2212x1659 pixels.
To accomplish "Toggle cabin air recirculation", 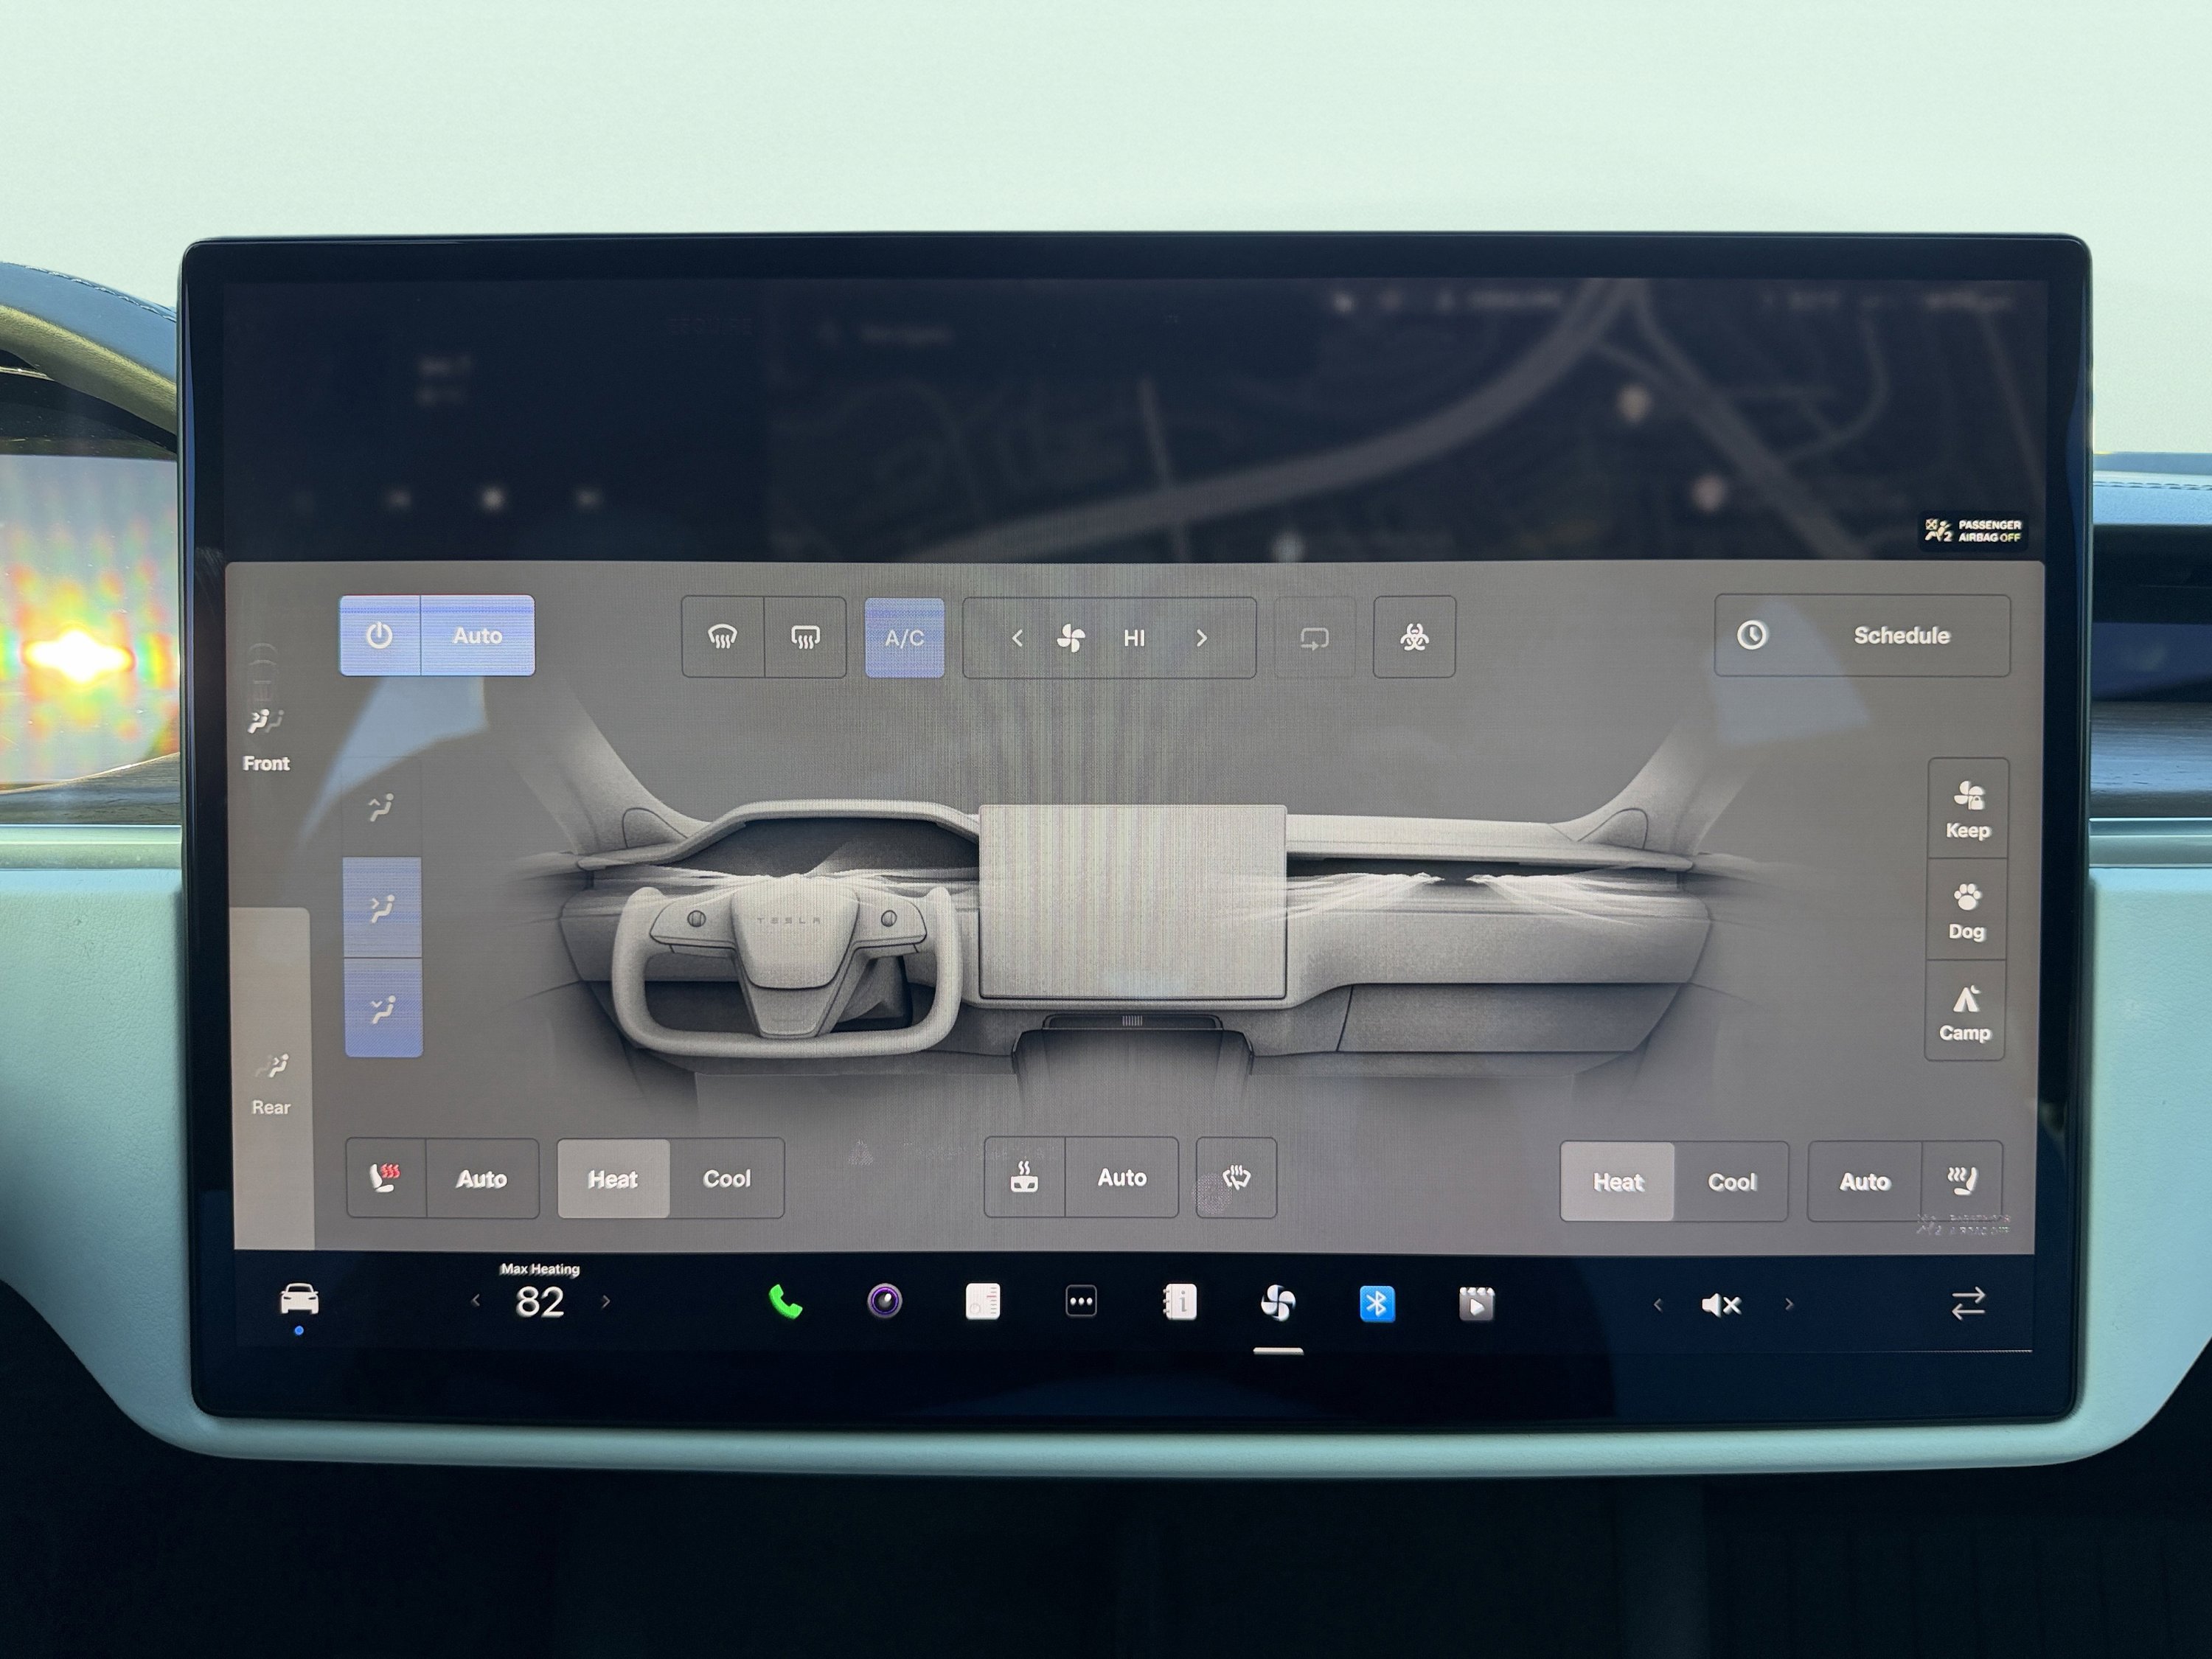I will click(1313, 637).
